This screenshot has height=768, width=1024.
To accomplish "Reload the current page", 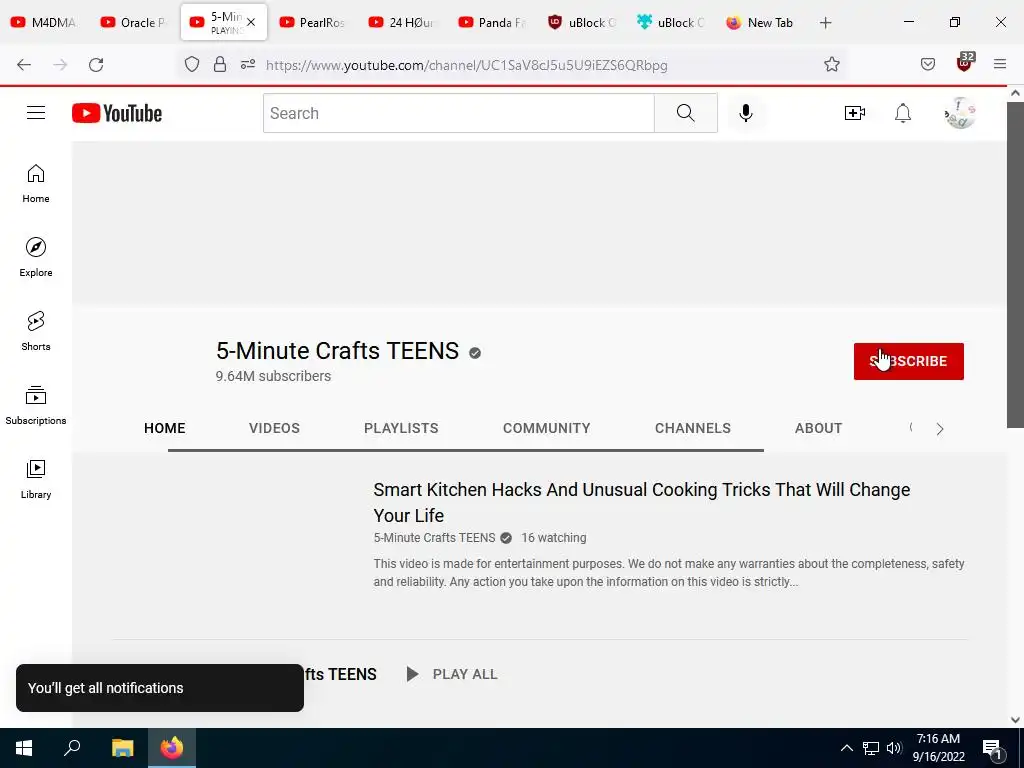I will coord(96,65).
